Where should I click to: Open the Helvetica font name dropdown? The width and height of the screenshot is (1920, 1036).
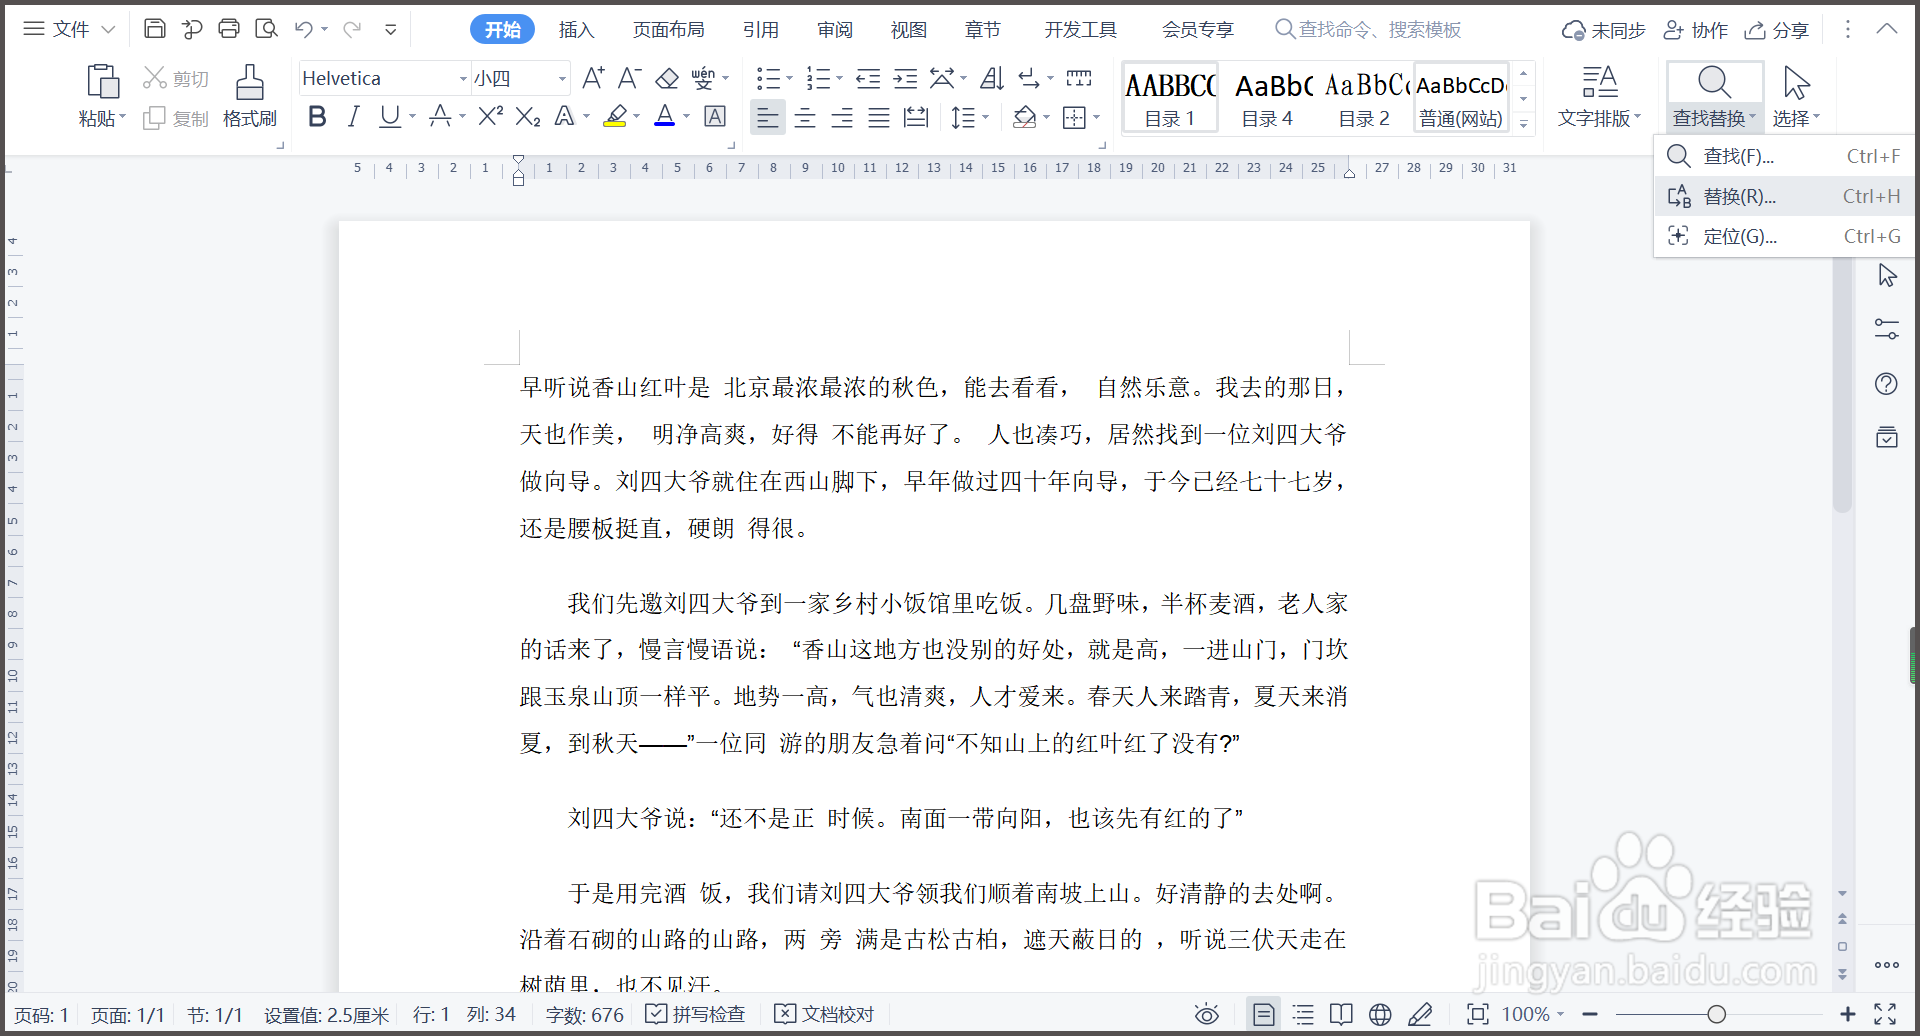(x=462, y=78)
